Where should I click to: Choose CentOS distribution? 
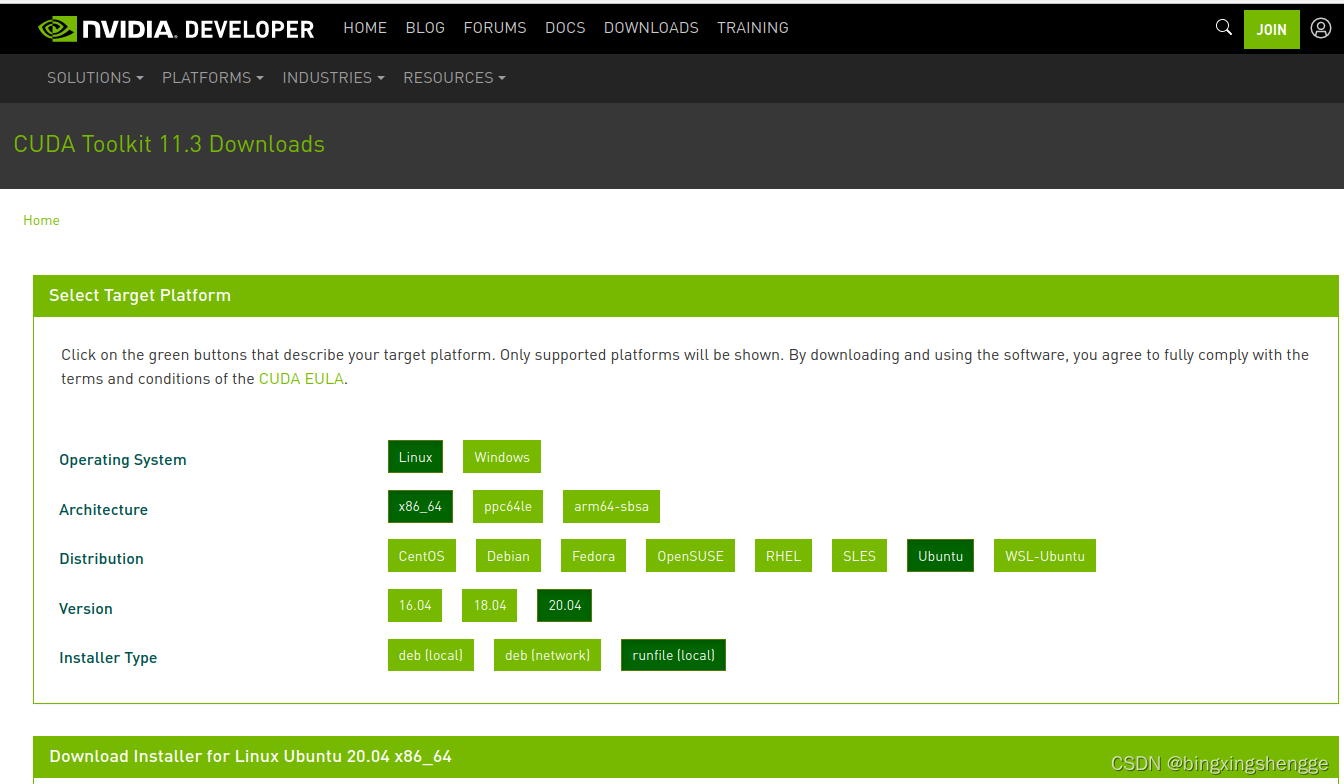click(x=422, y=556)
